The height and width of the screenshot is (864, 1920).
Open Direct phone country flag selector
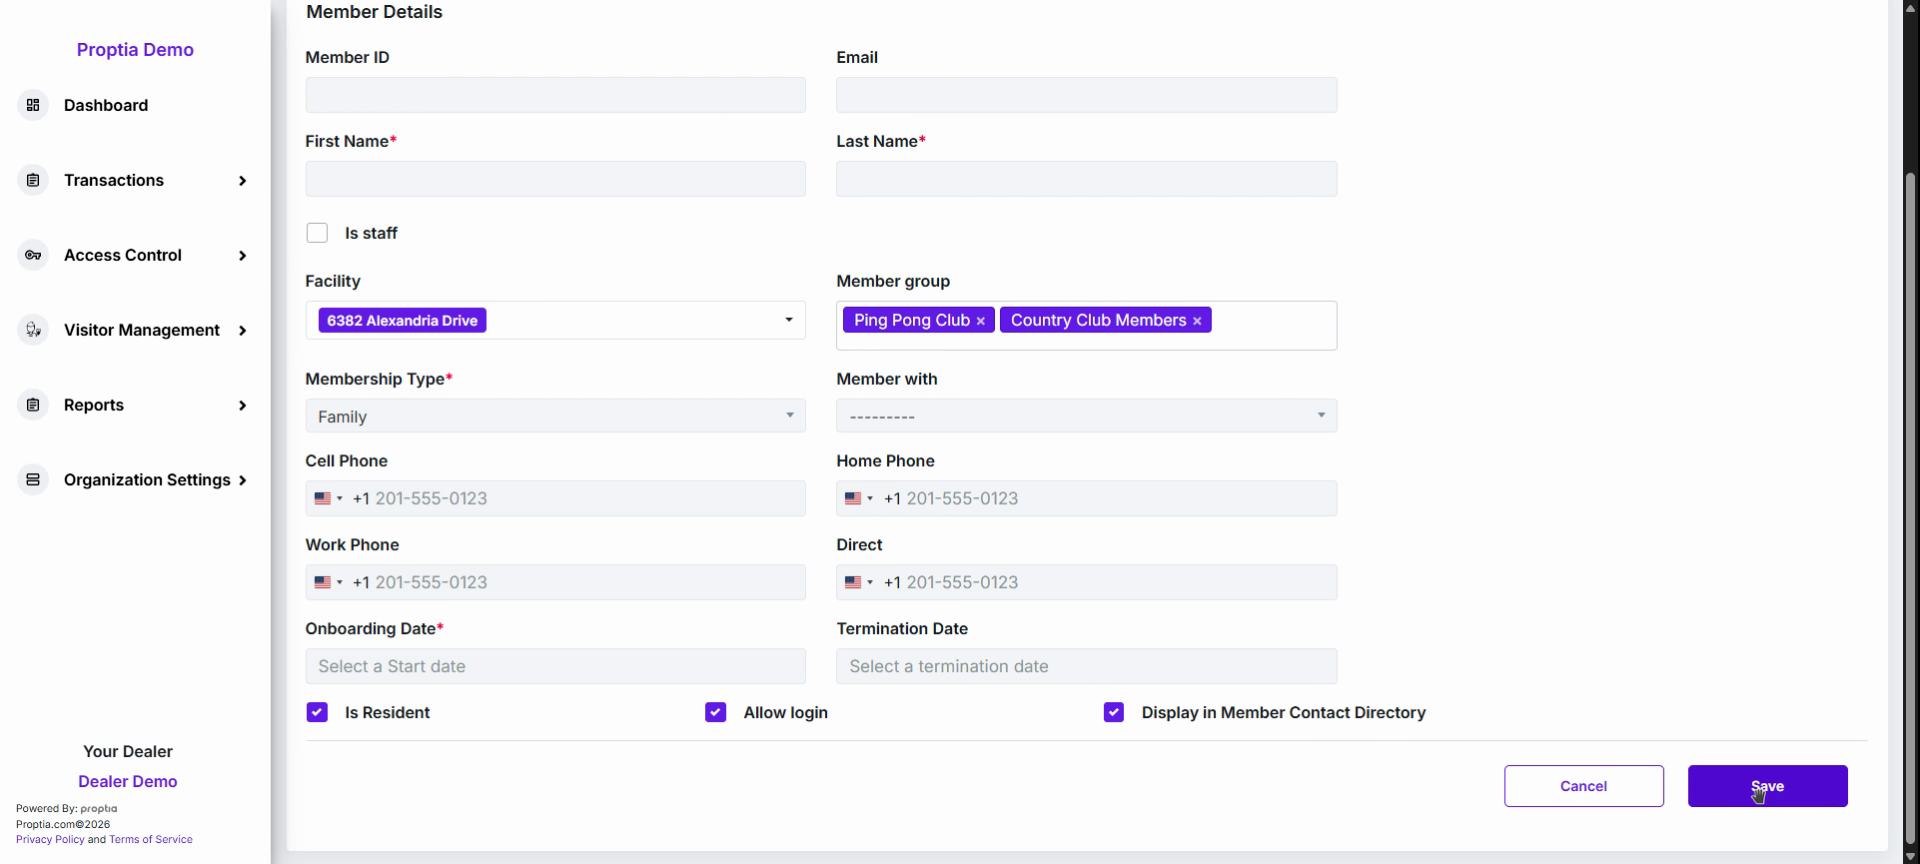(x=859, y=582)
